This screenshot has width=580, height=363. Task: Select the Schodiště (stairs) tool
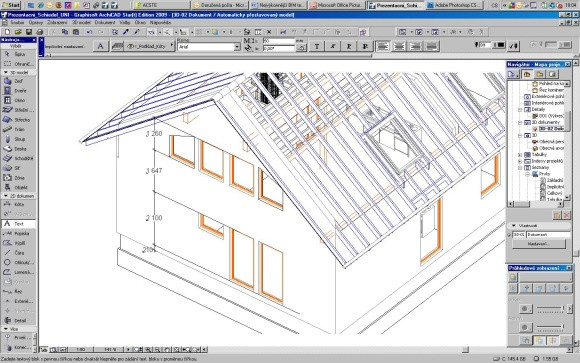pyautogui.click(x=18, y=158)
